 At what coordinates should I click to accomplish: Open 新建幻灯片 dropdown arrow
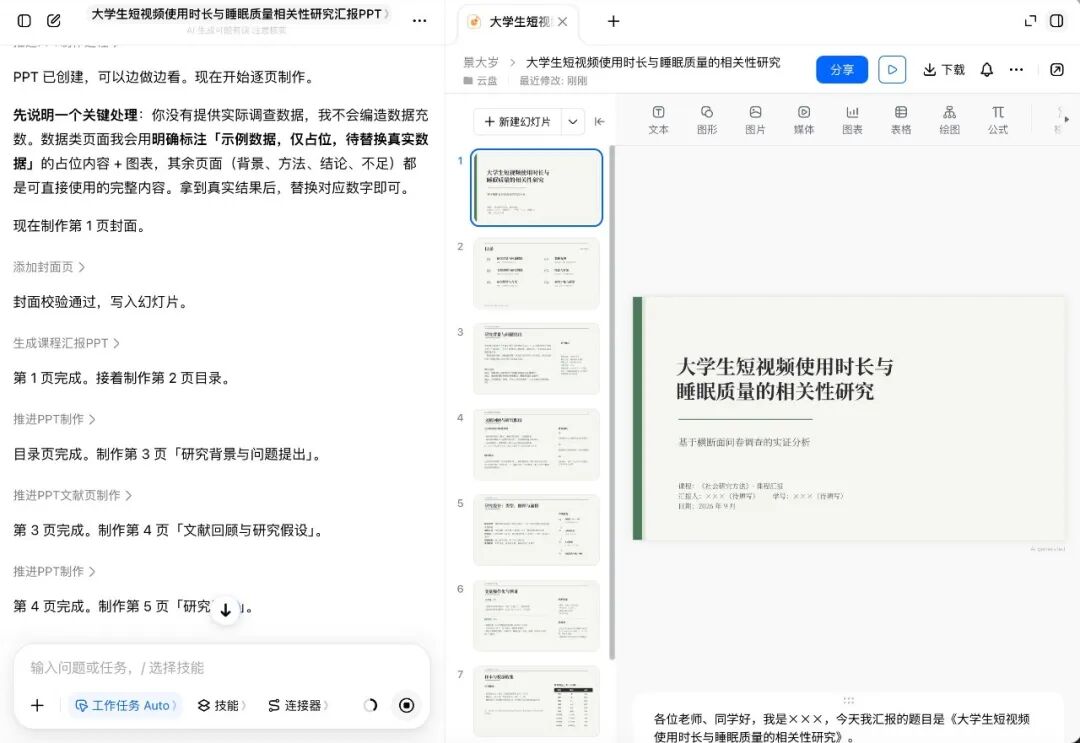tap(573, 122)
